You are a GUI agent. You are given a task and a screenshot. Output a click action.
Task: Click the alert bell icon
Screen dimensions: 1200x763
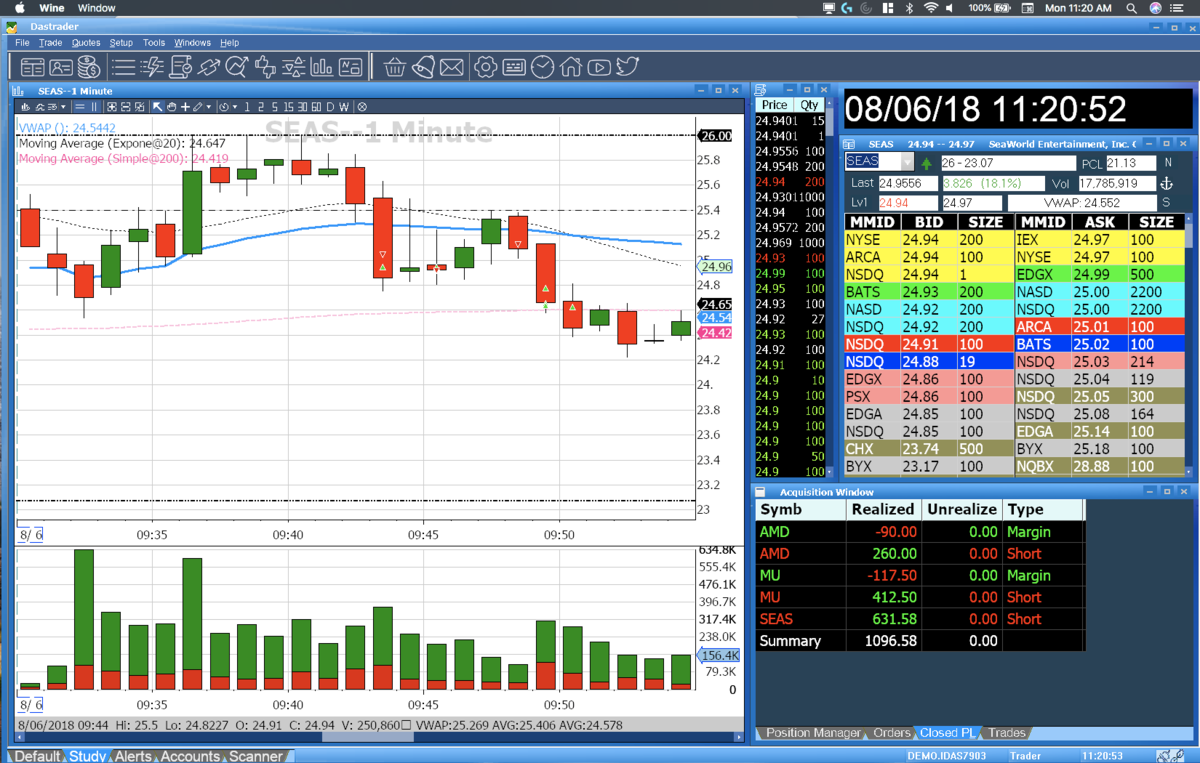(x=424, y=67)
